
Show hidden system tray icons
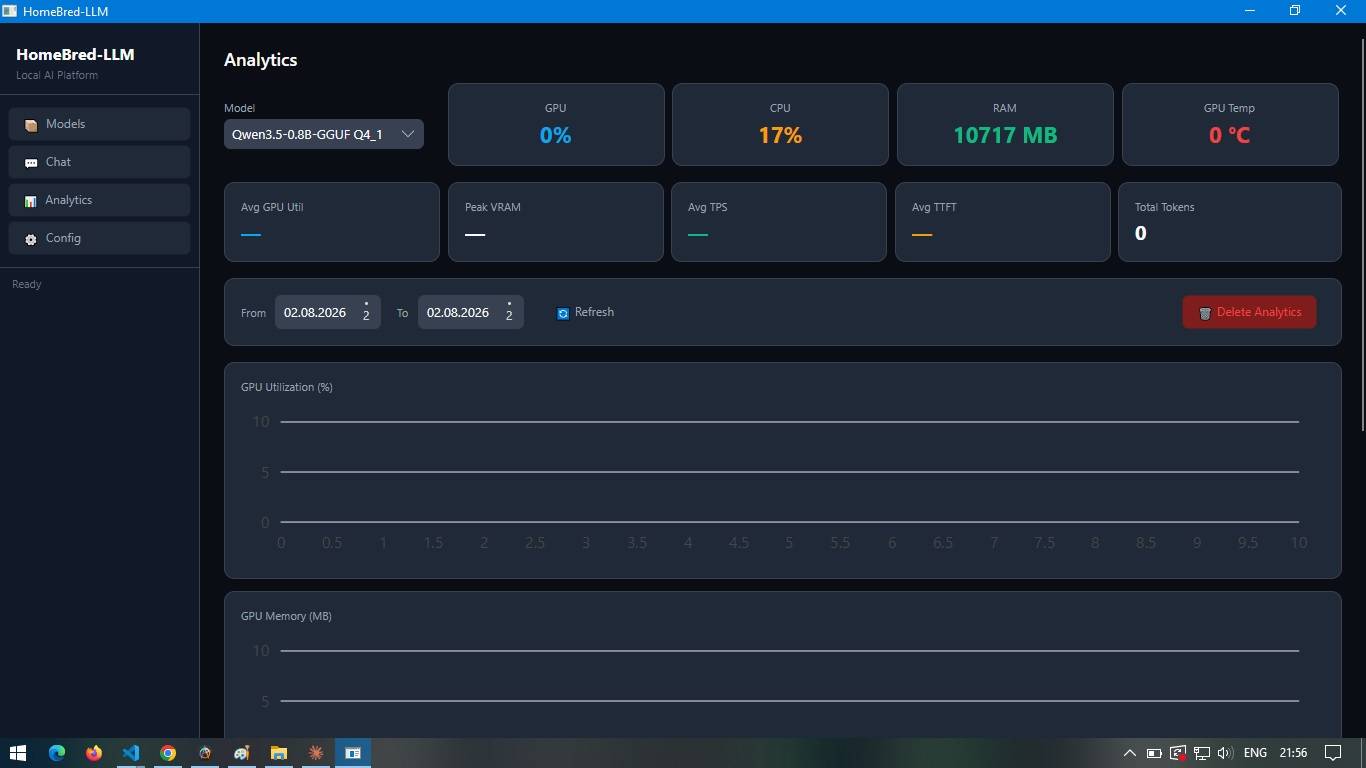pyautogui.click(x=1129, y=753)
